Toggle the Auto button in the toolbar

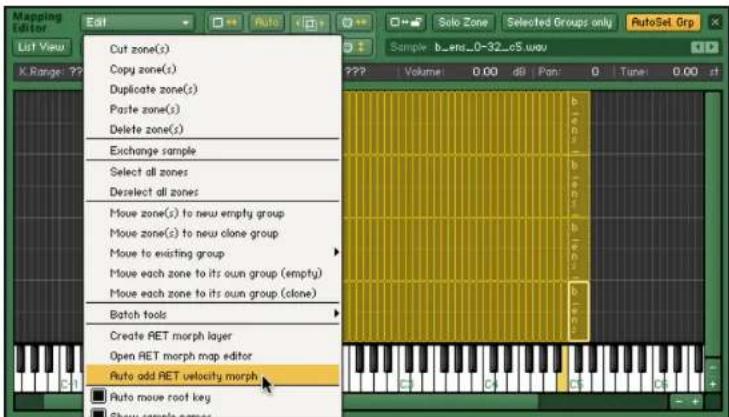tap(266, 22)
